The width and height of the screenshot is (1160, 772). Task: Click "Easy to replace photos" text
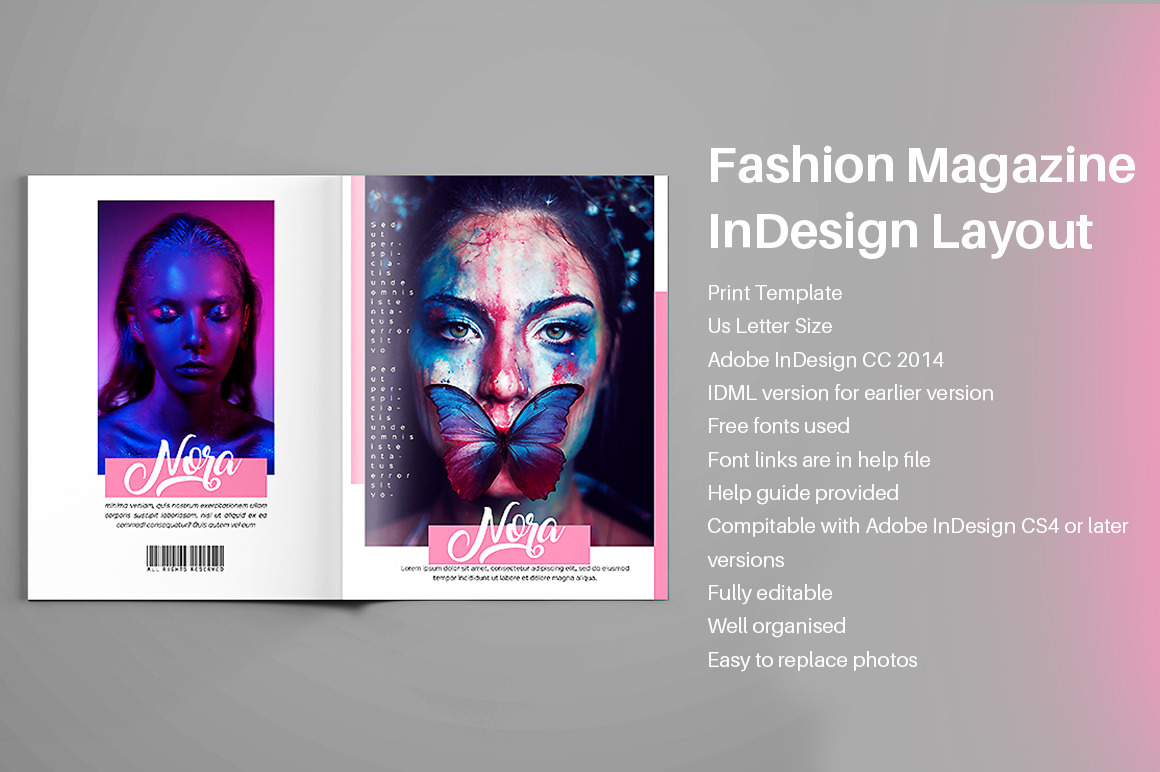pyautogui.click(x=812, y=660)
